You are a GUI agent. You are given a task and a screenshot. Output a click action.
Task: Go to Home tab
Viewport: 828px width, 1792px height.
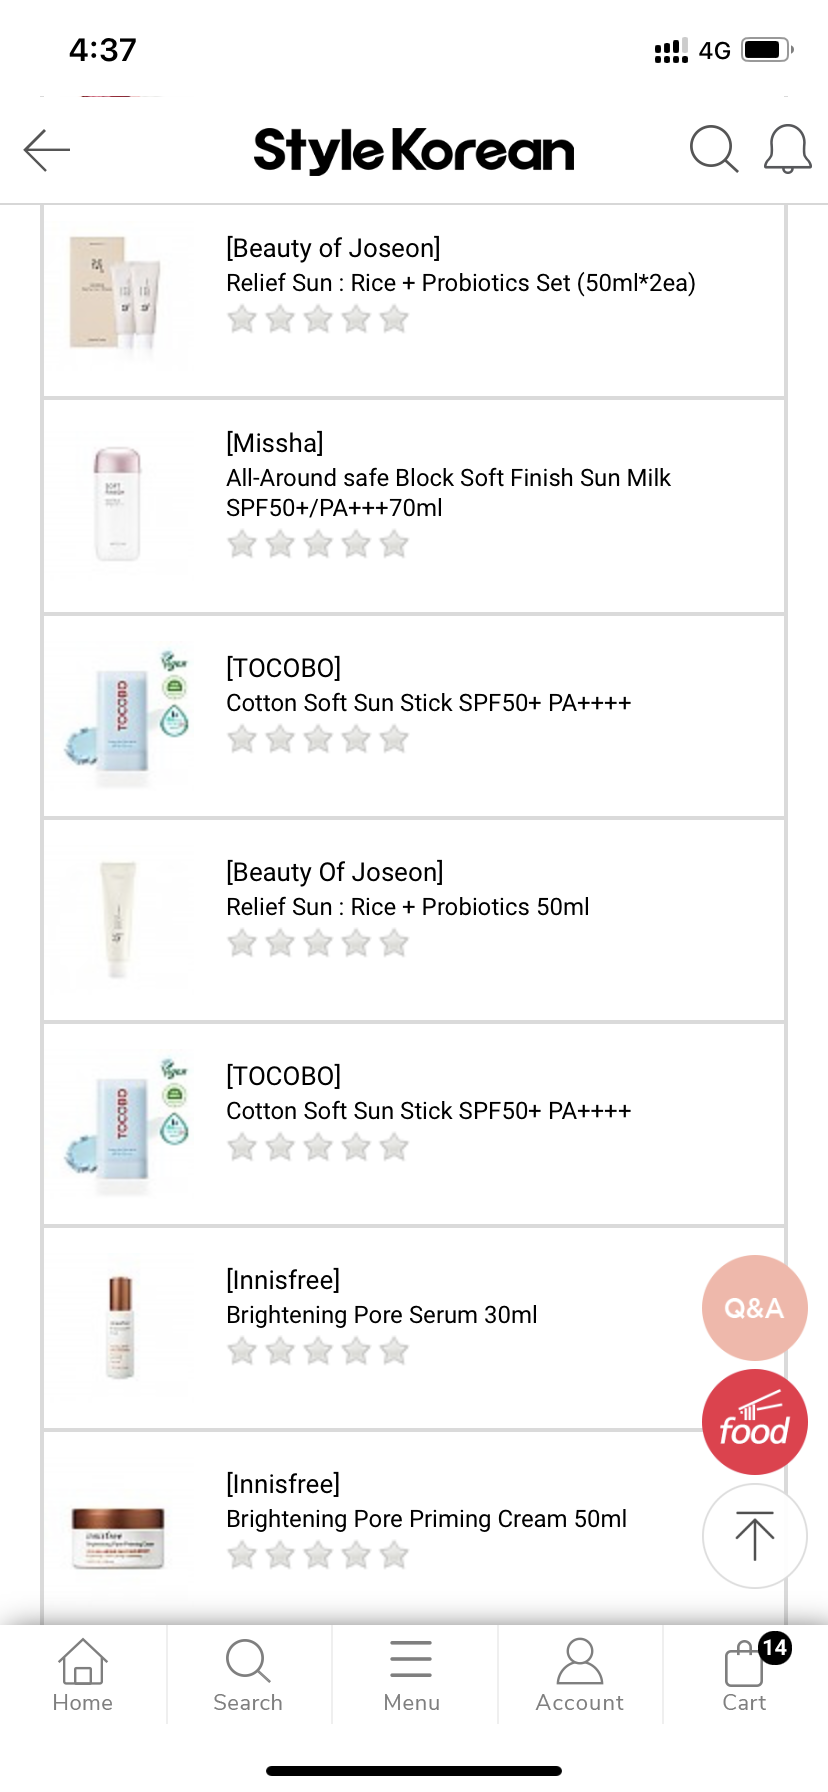pyautogui.click(x=83, y=1675)
